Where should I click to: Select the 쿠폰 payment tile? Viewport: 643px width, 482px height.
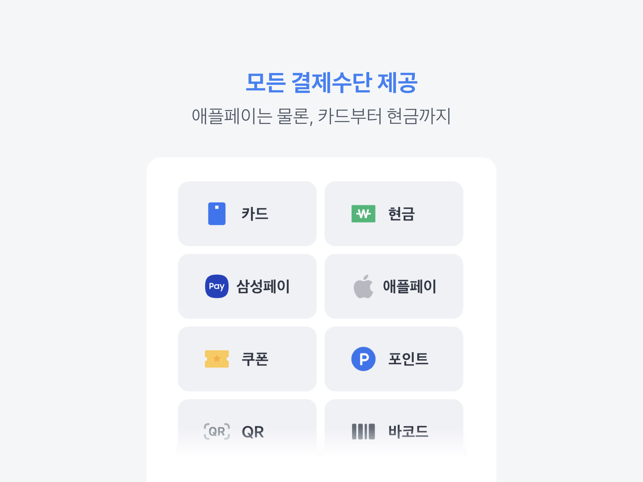click(x=247, y=359)
